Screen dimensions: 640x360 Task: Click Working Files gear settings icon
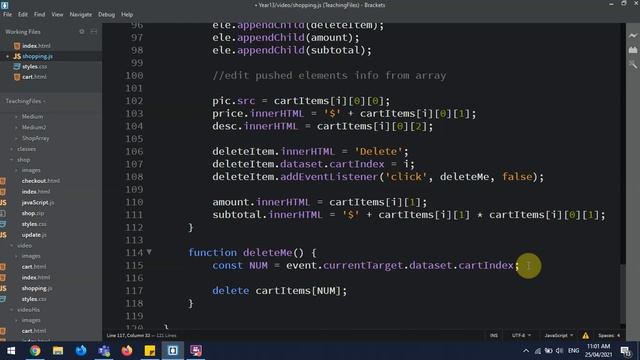tap(82, 31)
